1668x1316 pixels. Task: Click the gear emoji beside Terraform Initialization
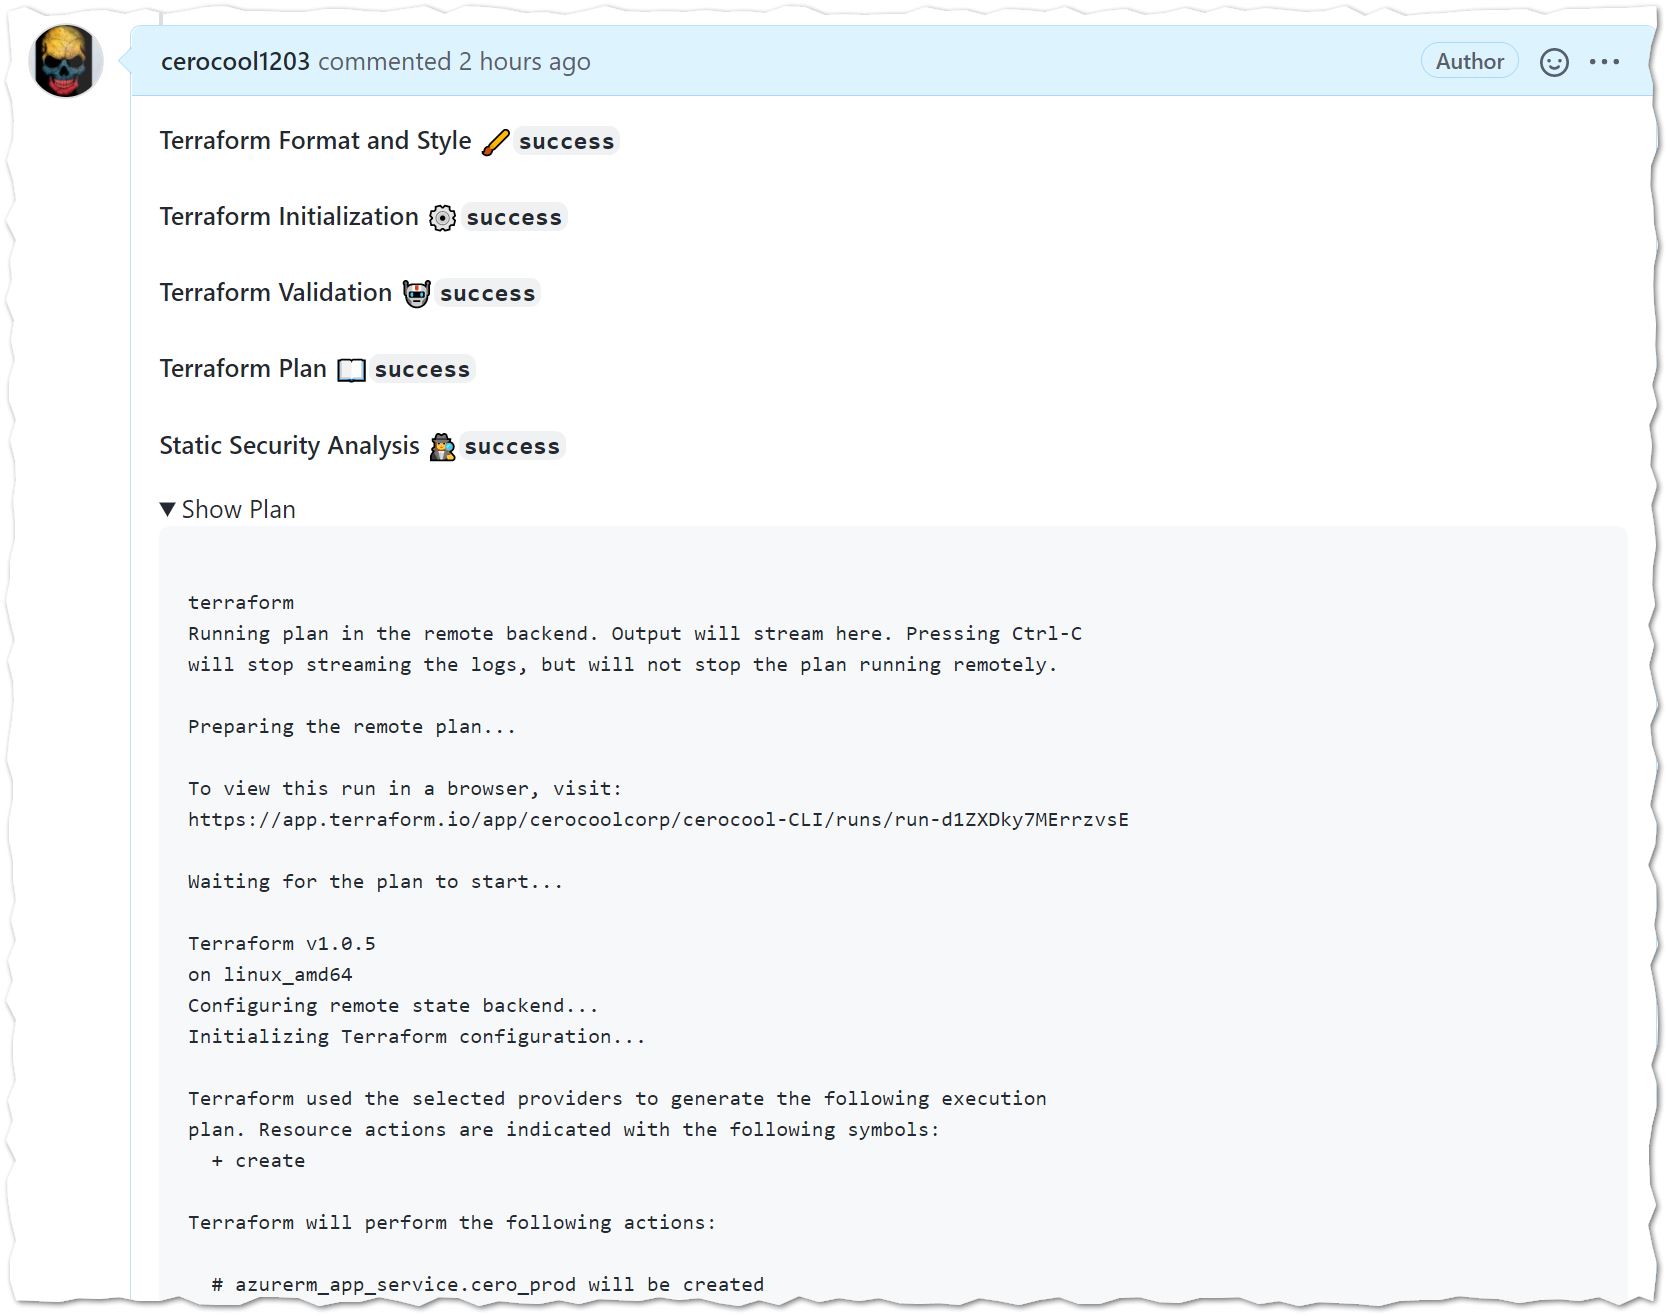442,218
